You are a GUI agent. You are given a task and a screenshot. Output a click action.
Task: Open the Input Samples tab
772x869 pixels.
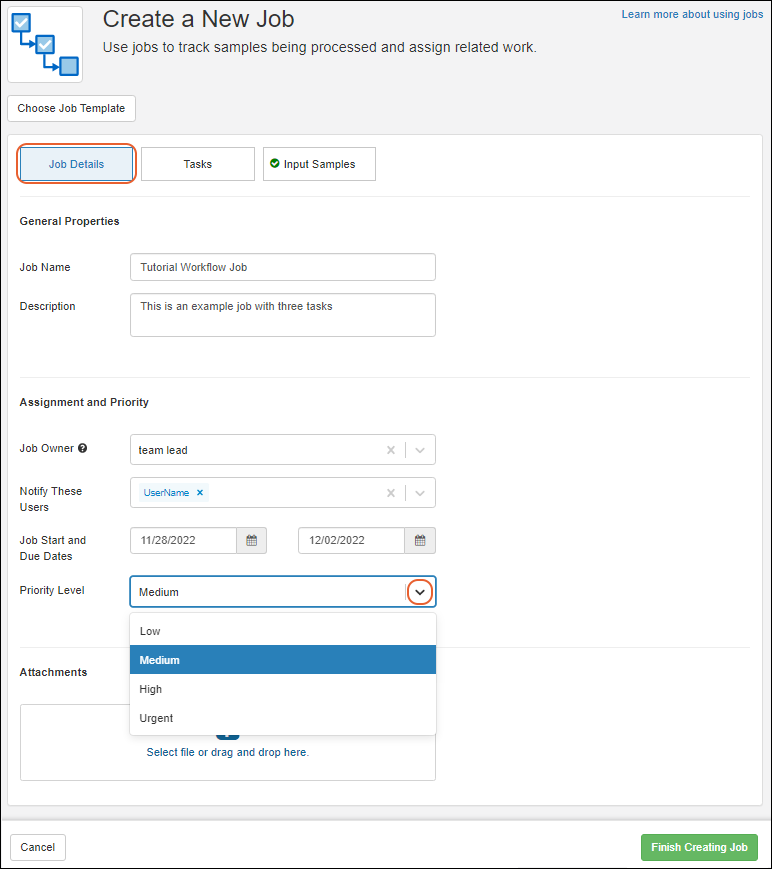(x=319, y=164)
